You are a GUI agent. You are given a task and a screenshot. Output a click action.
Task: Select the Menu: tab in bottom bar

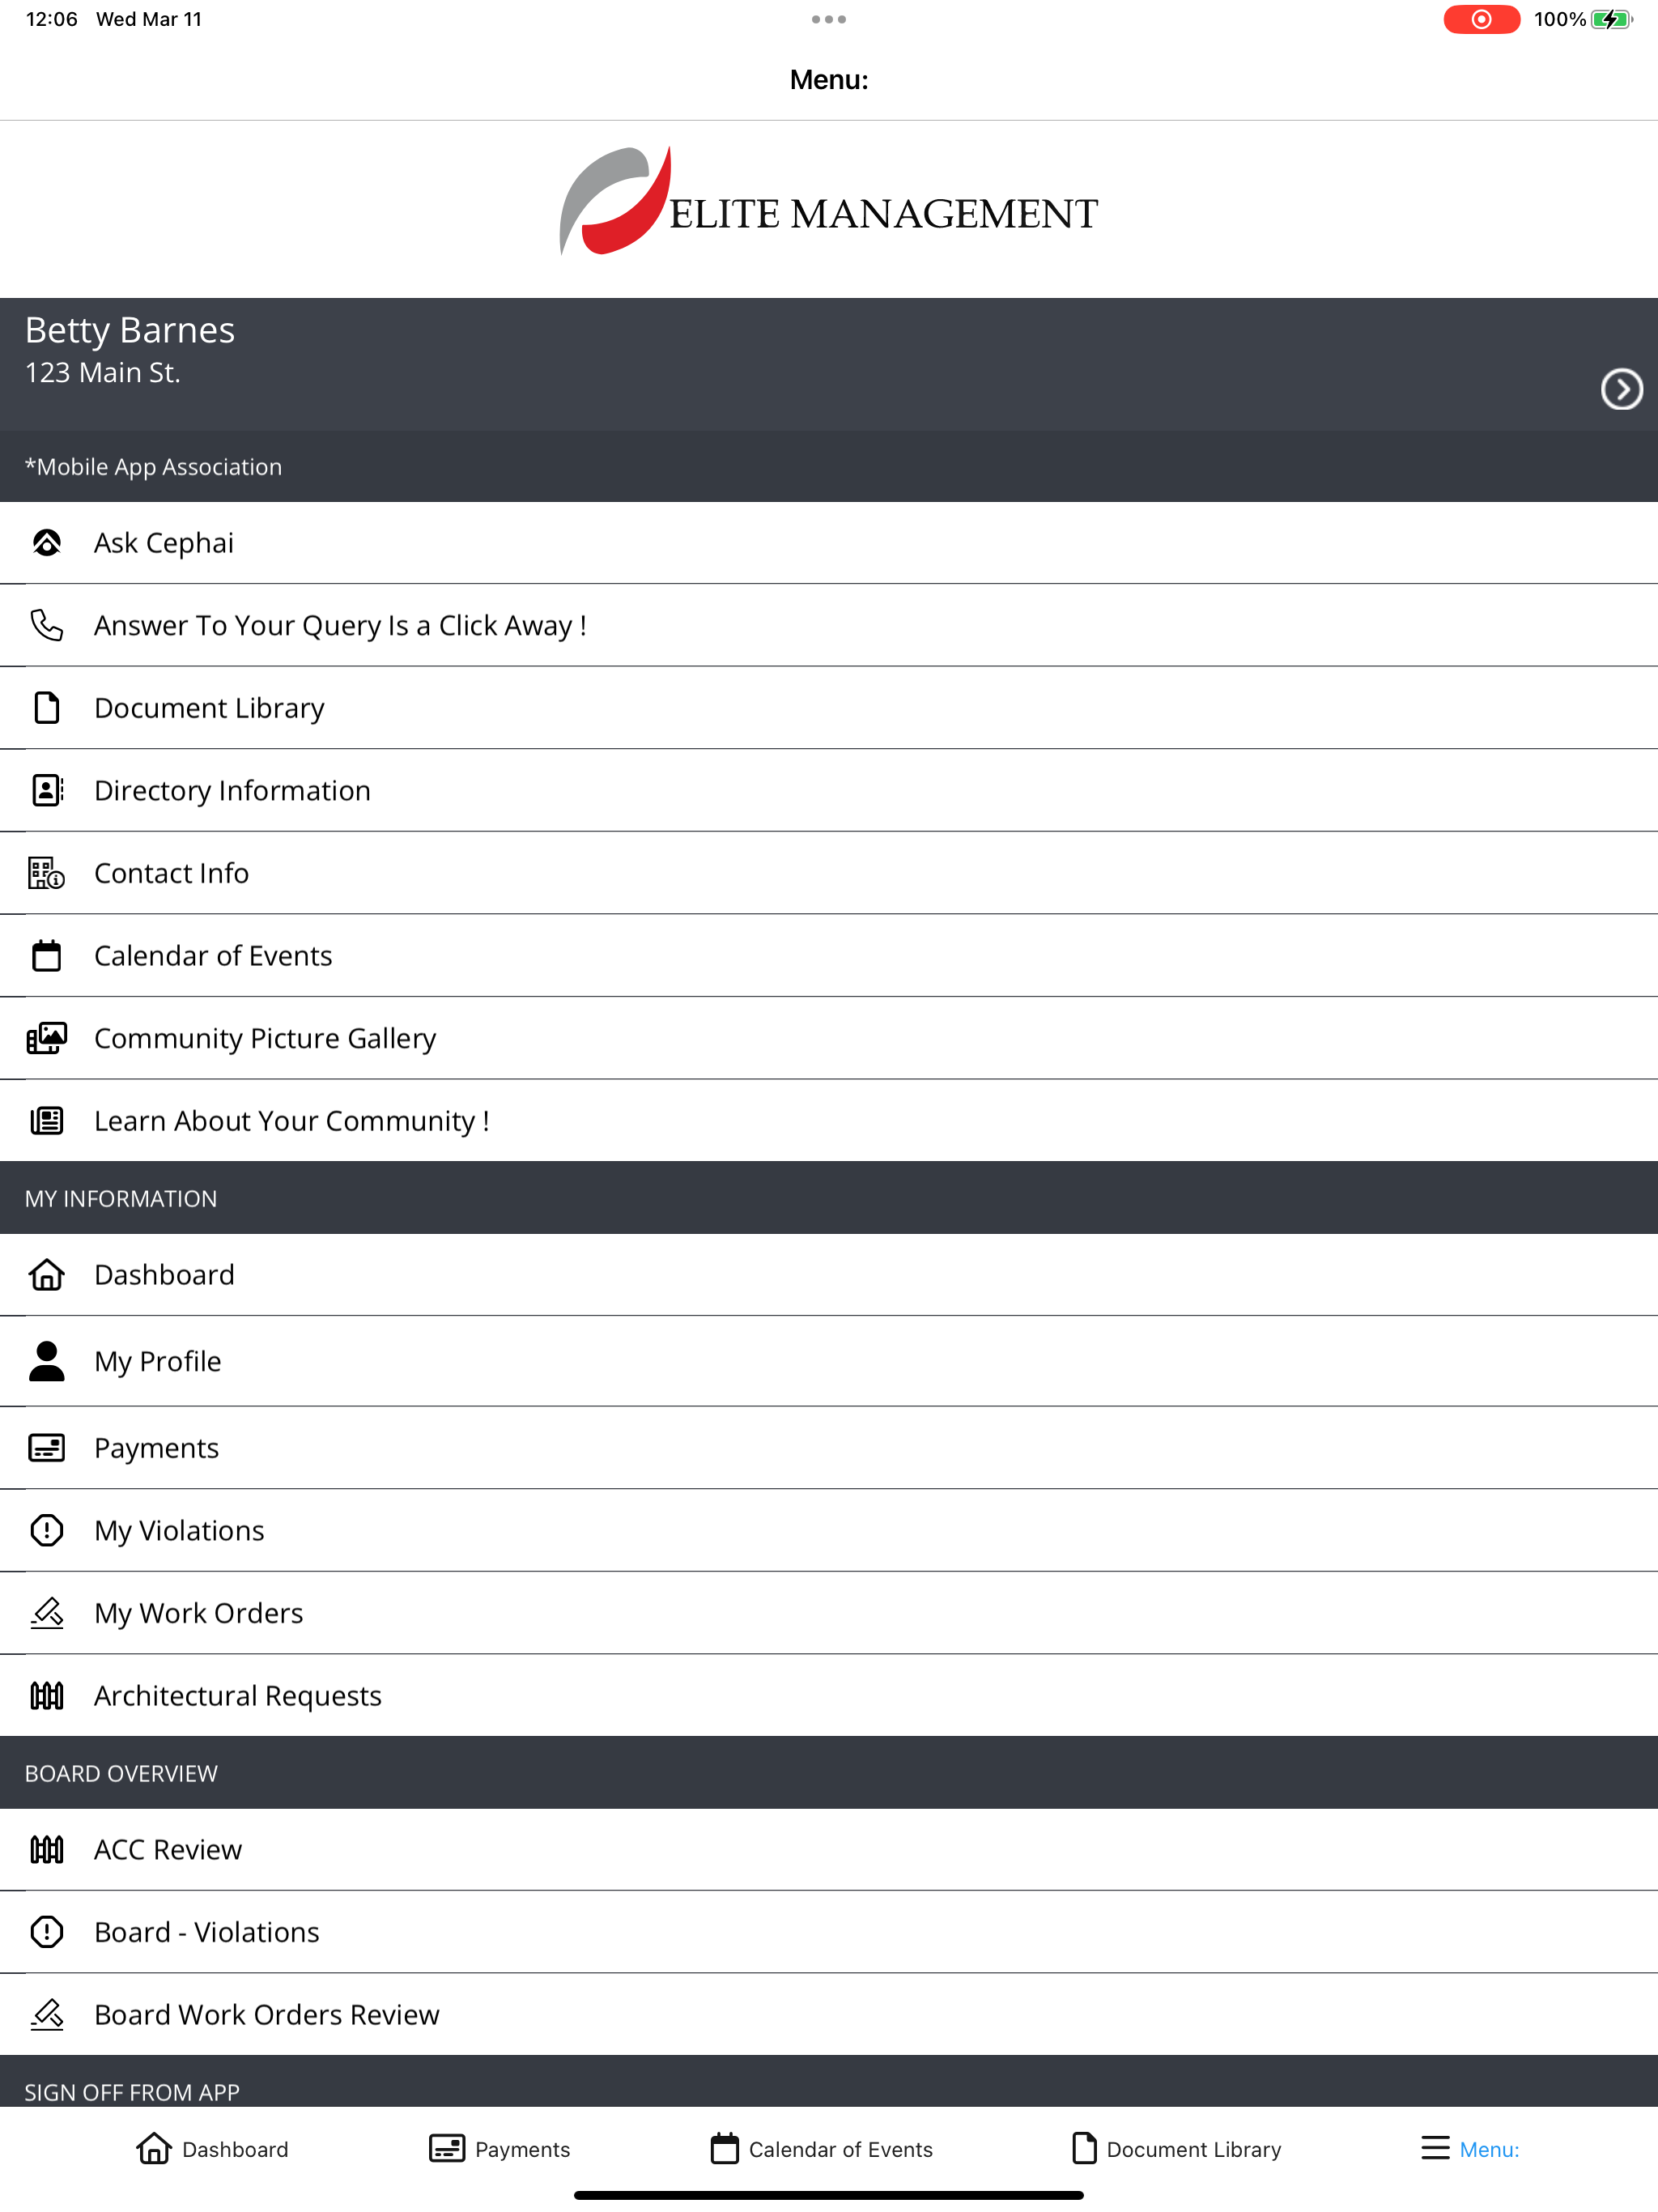tap(1470, 2149)
